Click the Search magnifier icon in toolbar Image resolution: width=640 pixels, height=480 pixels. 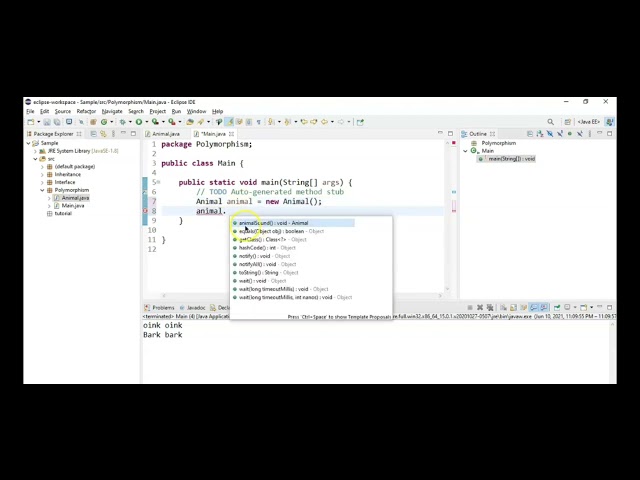[x=550, y=122]
